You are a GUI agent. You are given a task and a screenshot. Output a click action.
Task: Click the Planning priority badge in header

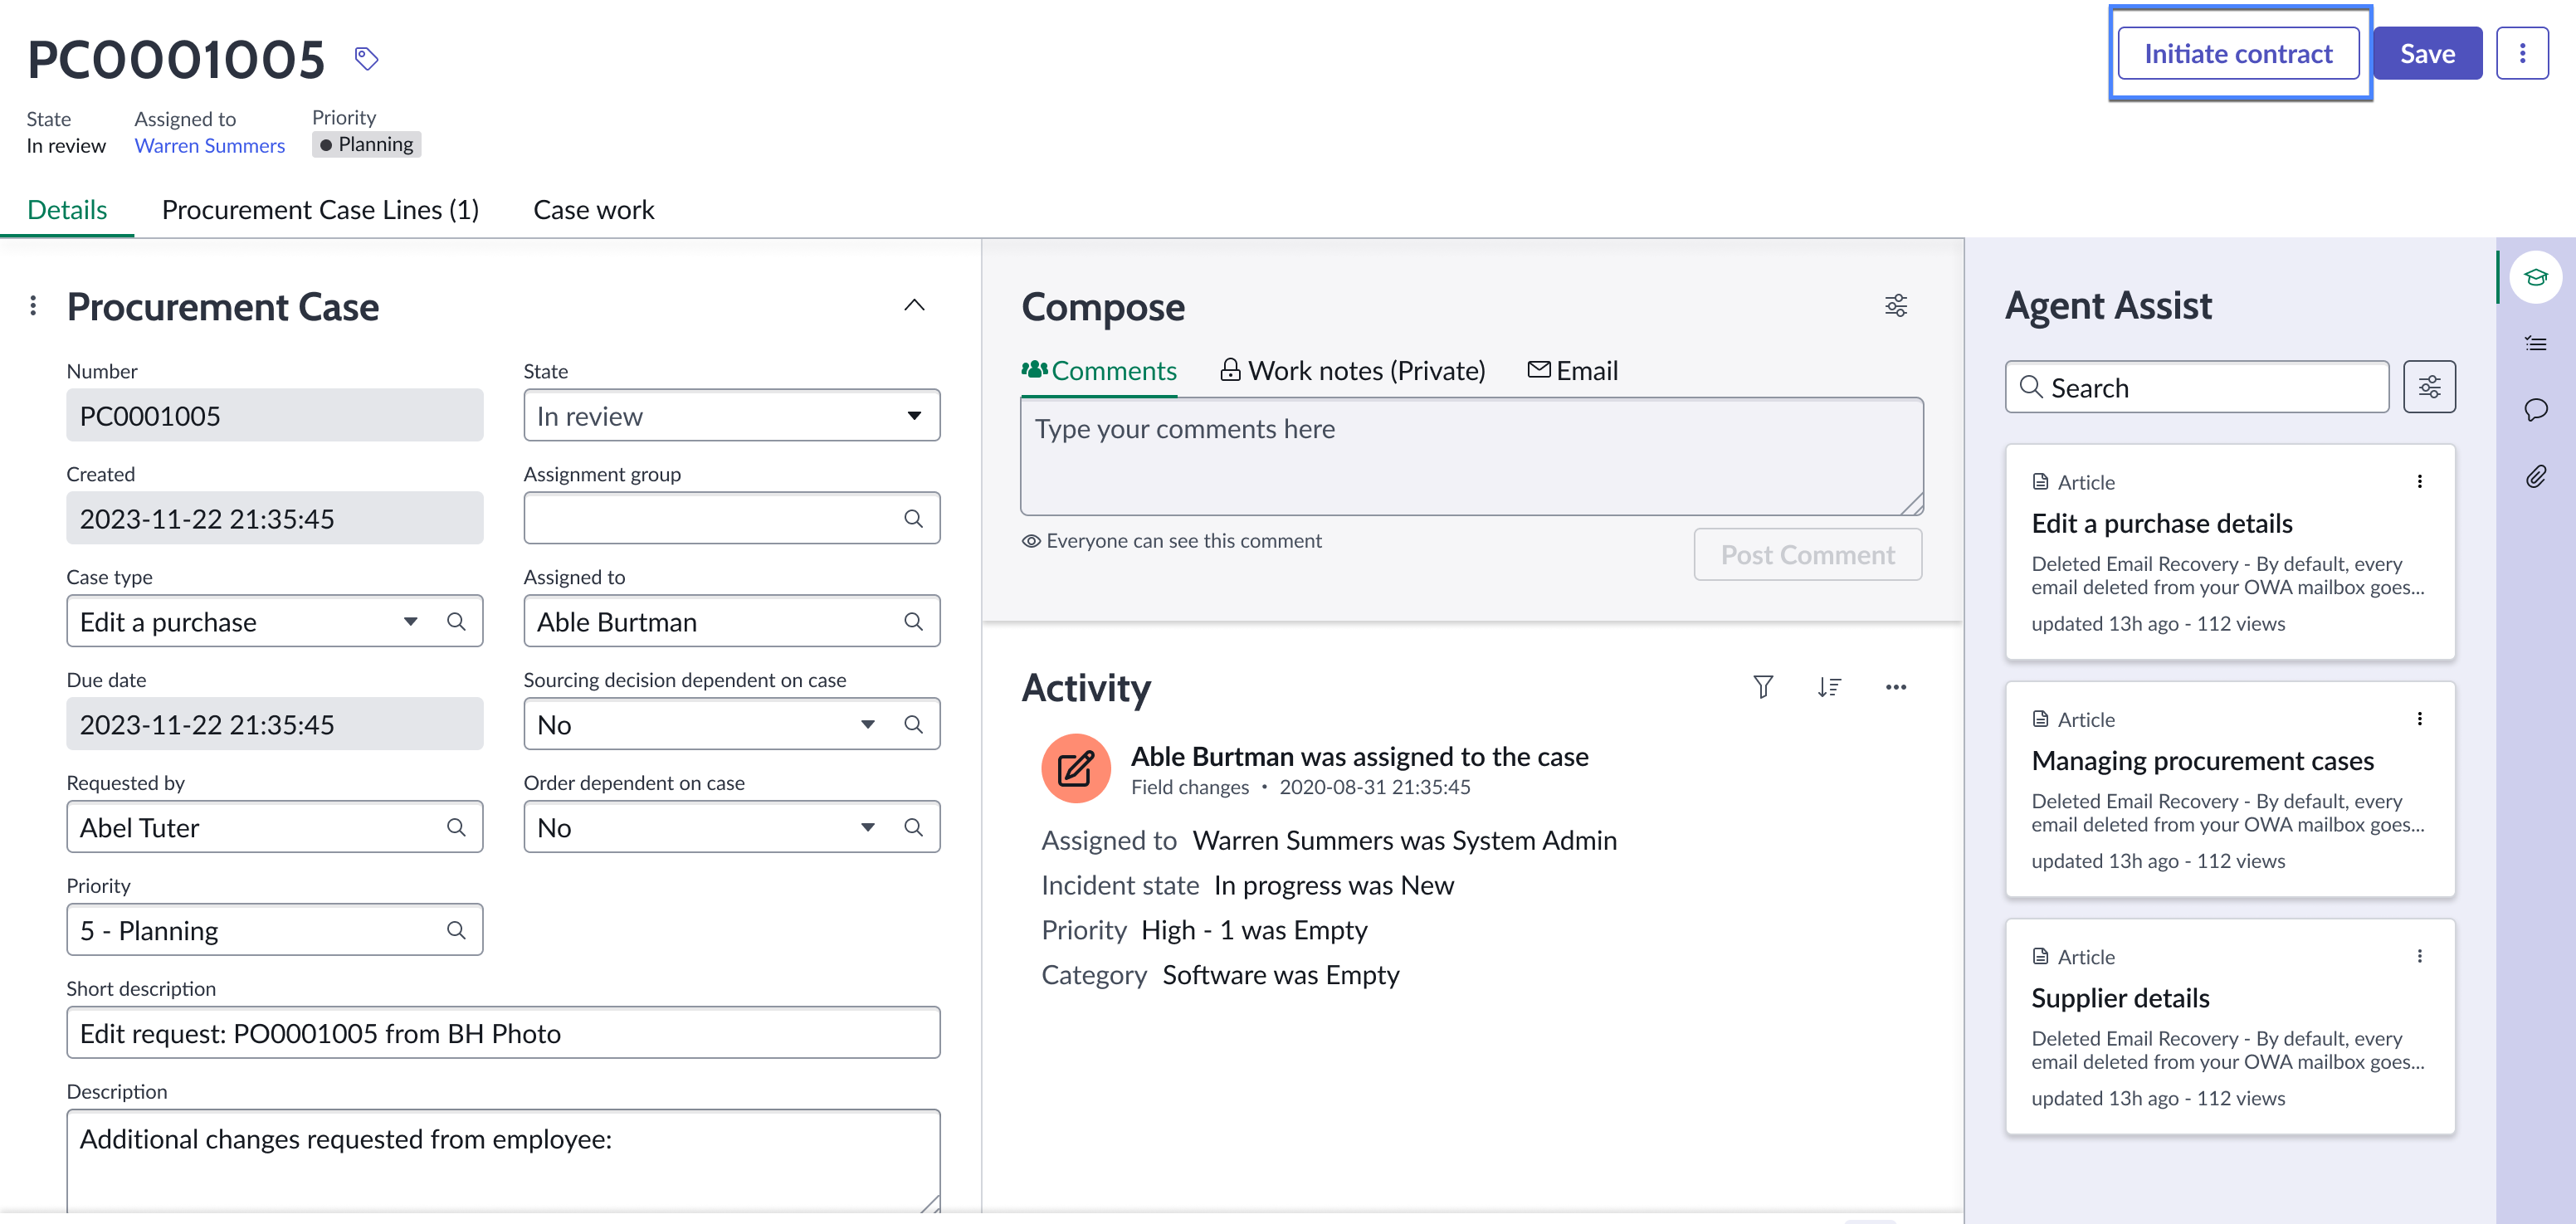(366, 144)
